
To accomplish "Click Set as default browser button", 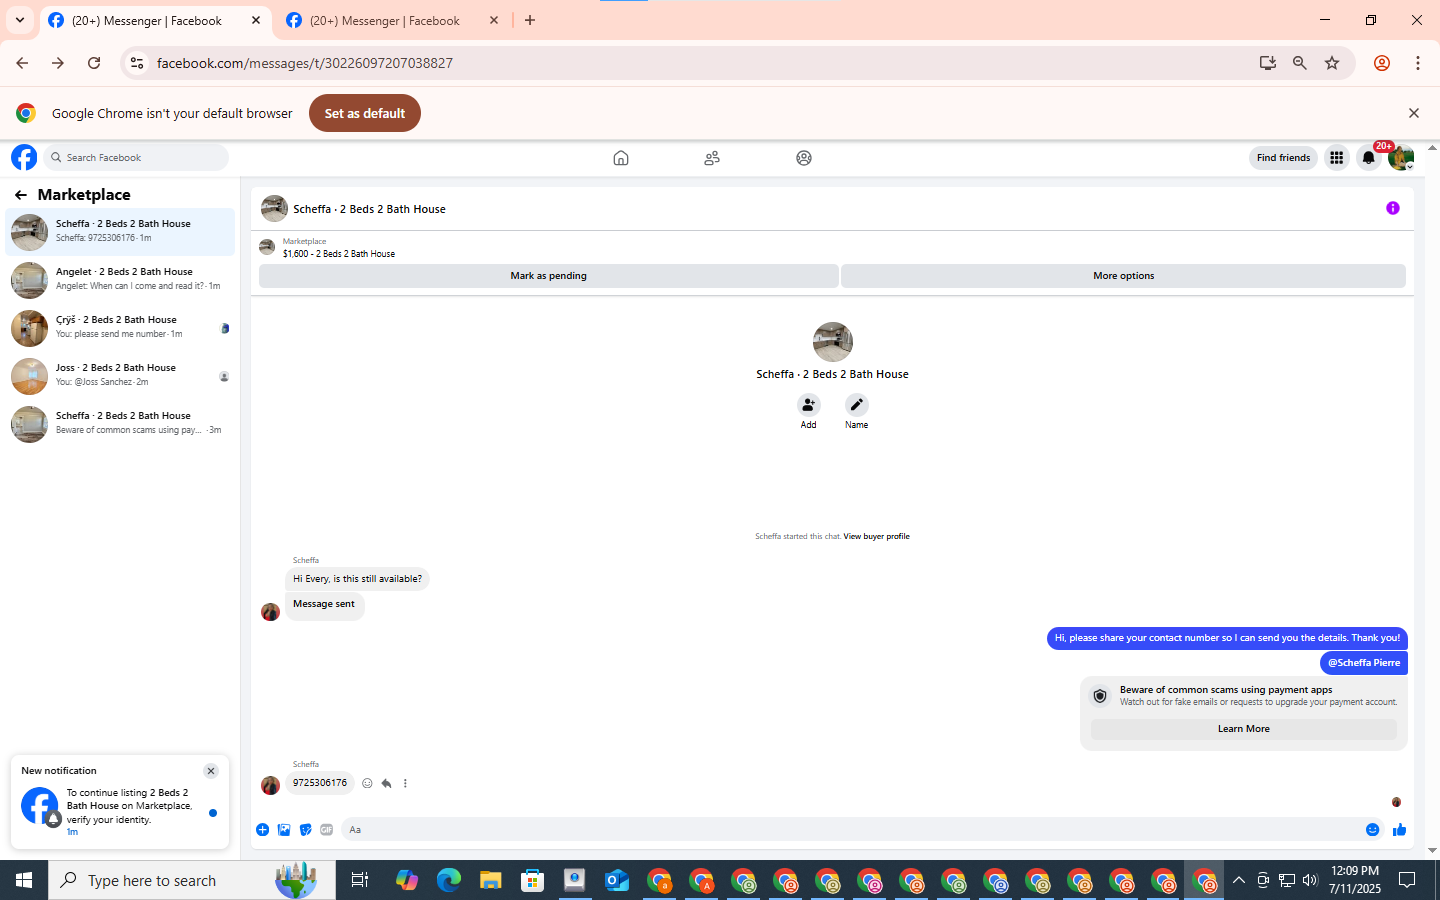I will click(x=365, y=113).
